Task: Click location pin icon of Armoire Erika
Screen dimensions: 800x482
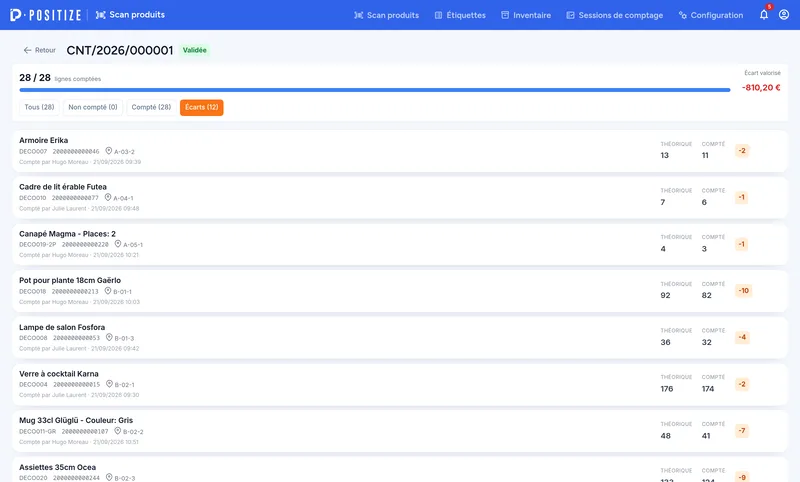Action: click(x=109, y=151)
